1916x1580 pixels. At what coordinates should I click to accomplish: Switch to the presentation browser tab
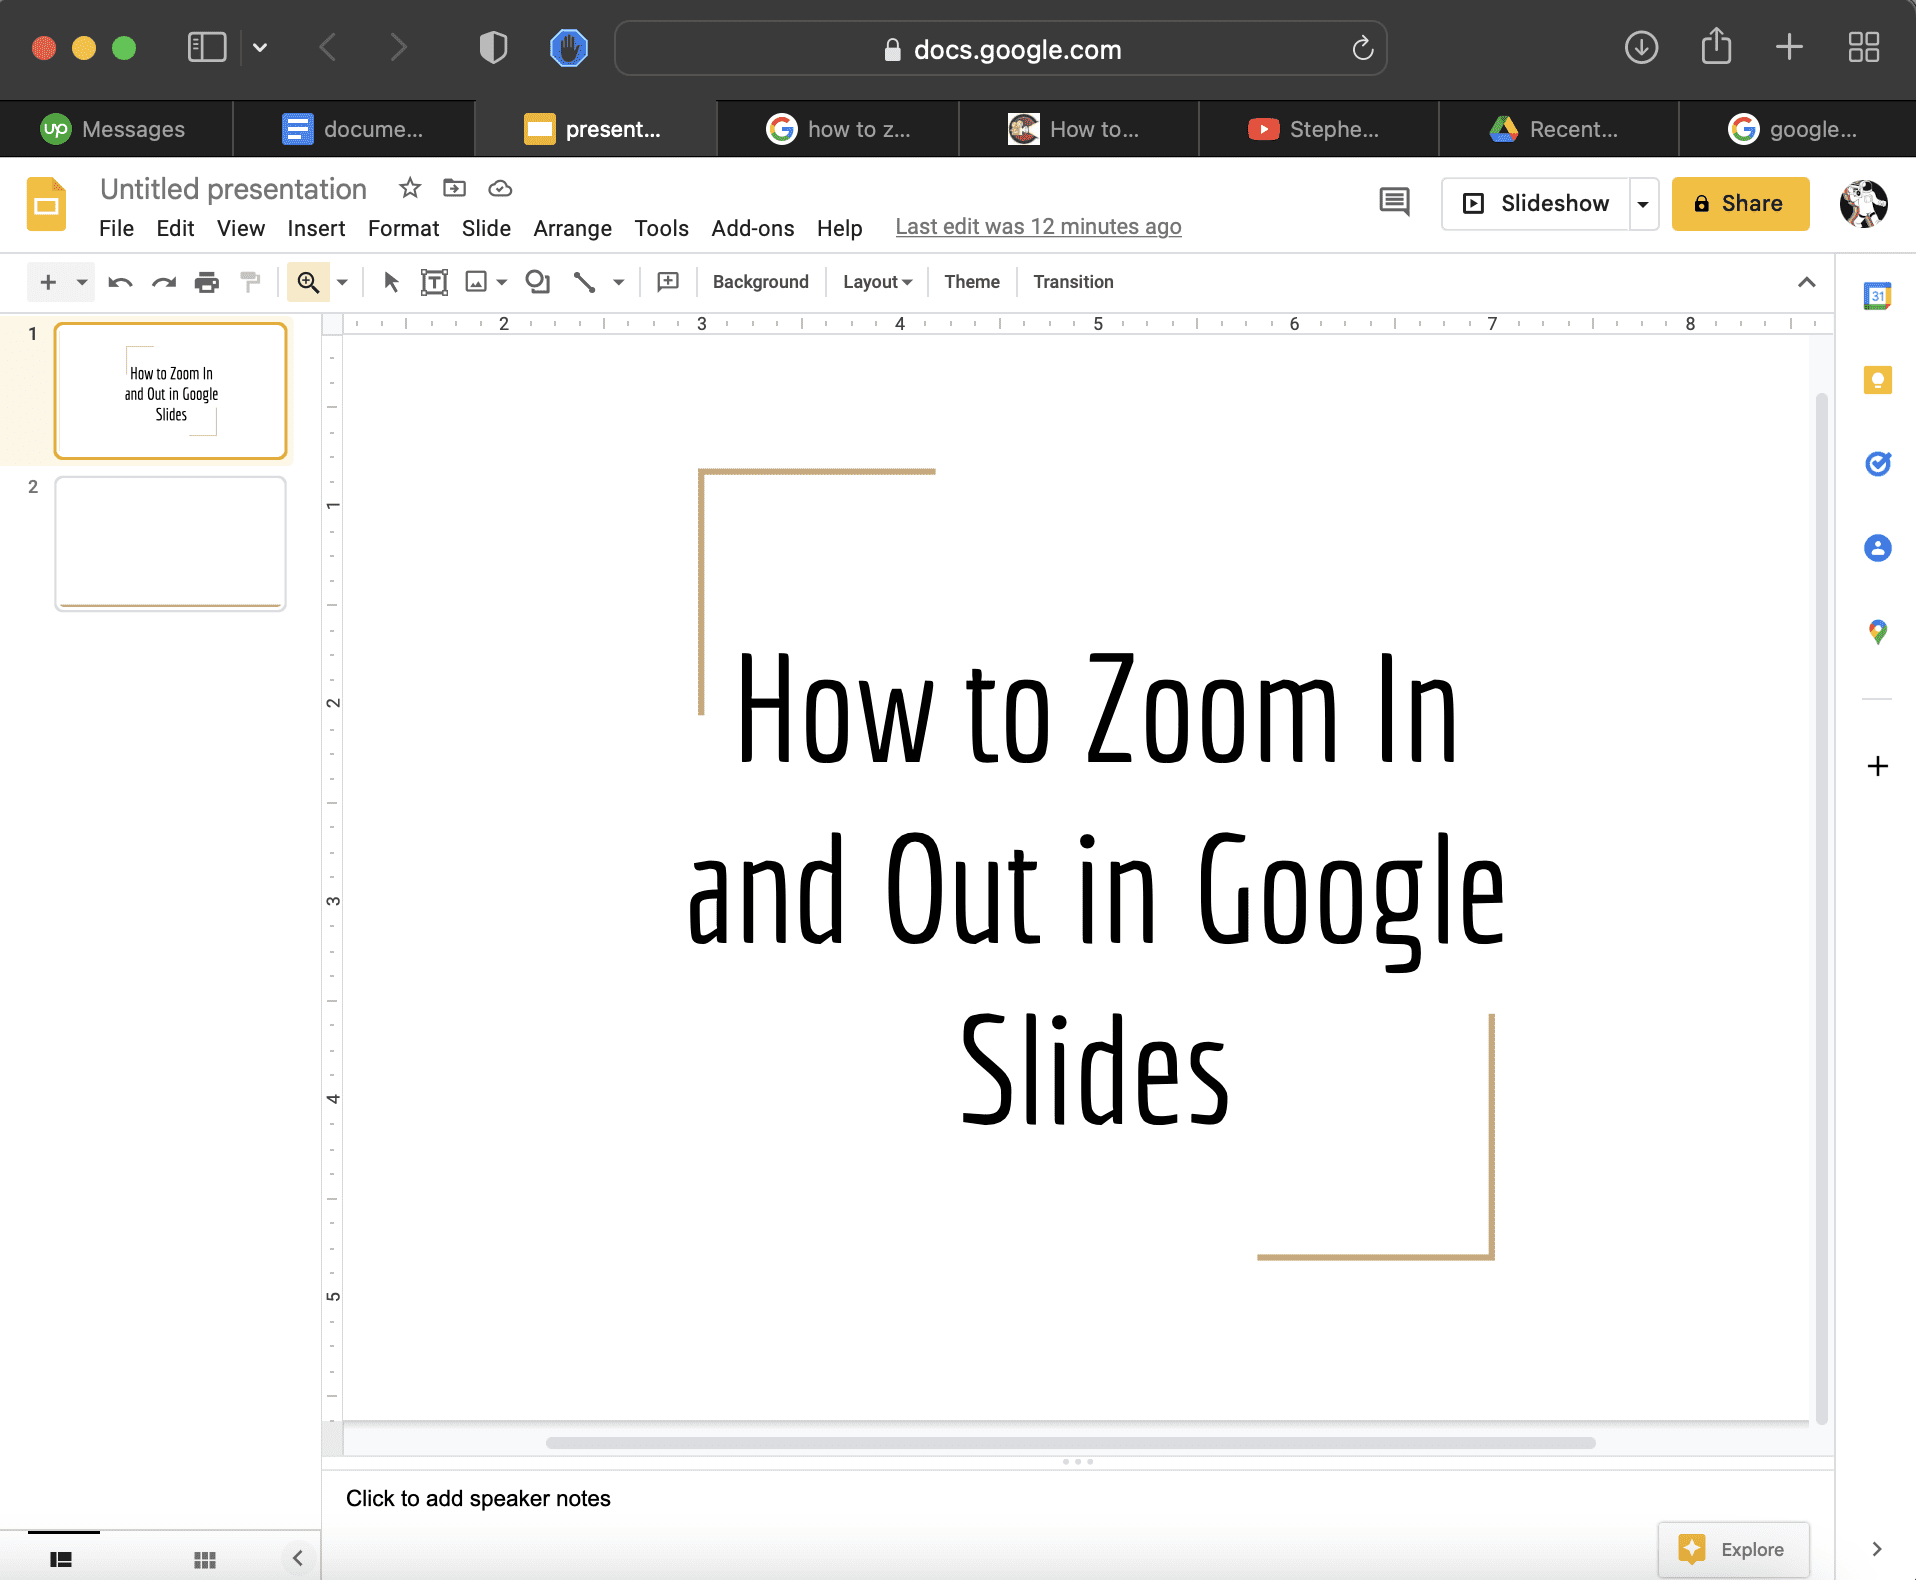click(595, 128)
